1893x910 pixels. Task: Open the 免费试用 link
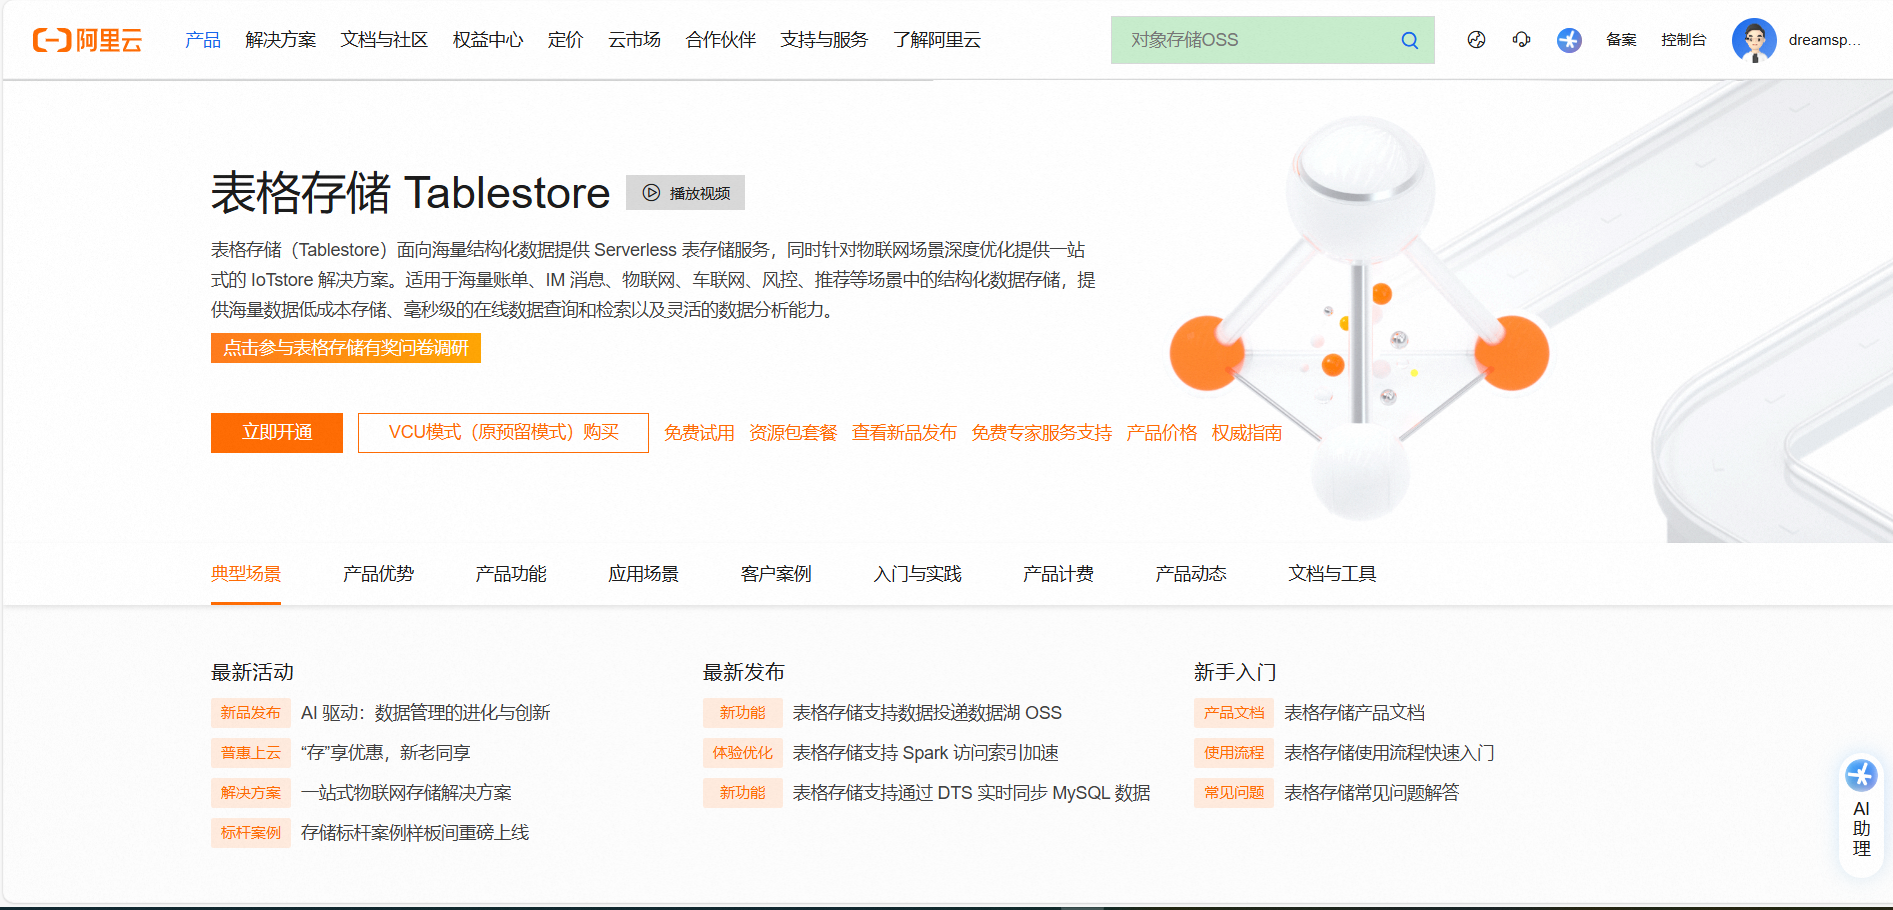click(x=698, y=432)
